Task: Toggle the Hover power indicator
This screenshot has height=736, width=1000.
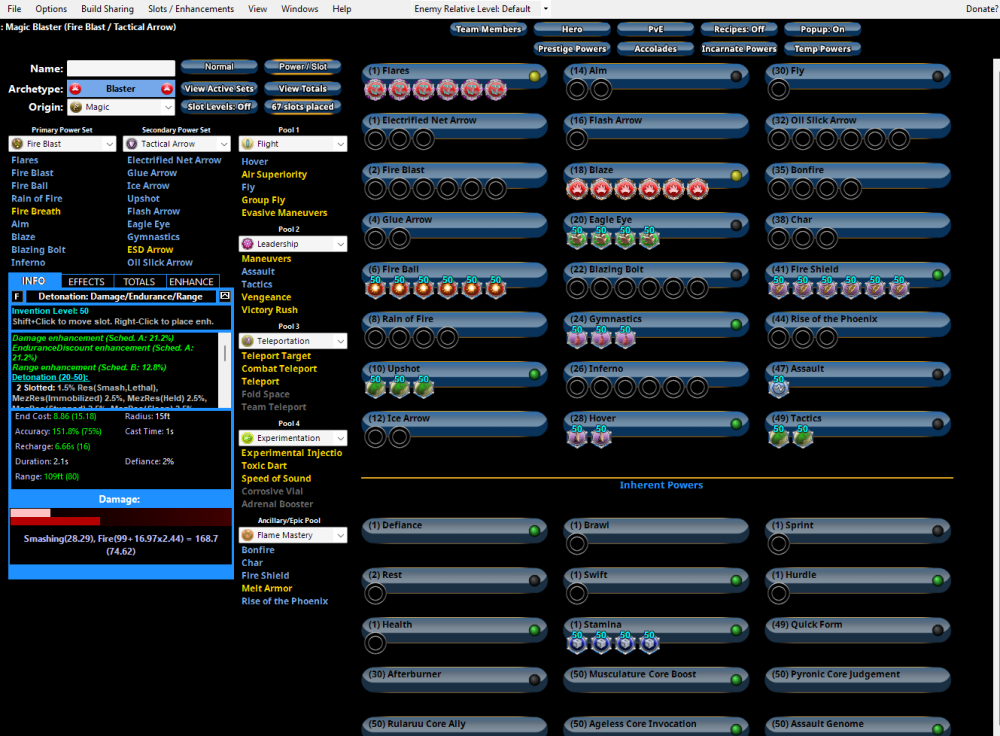Action: [736, 424]
